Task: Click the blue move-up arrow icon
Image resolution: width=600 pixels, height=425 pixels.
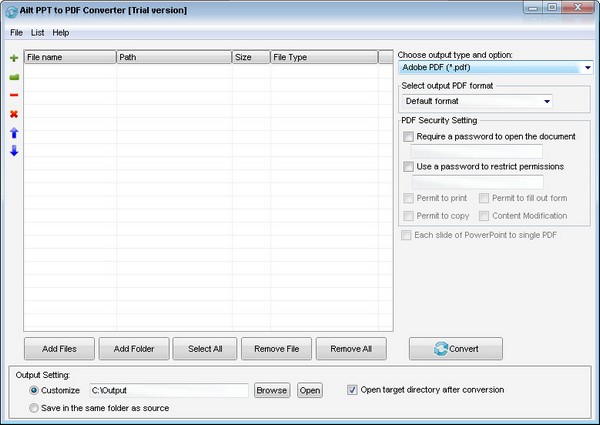Action: point(14,133)
